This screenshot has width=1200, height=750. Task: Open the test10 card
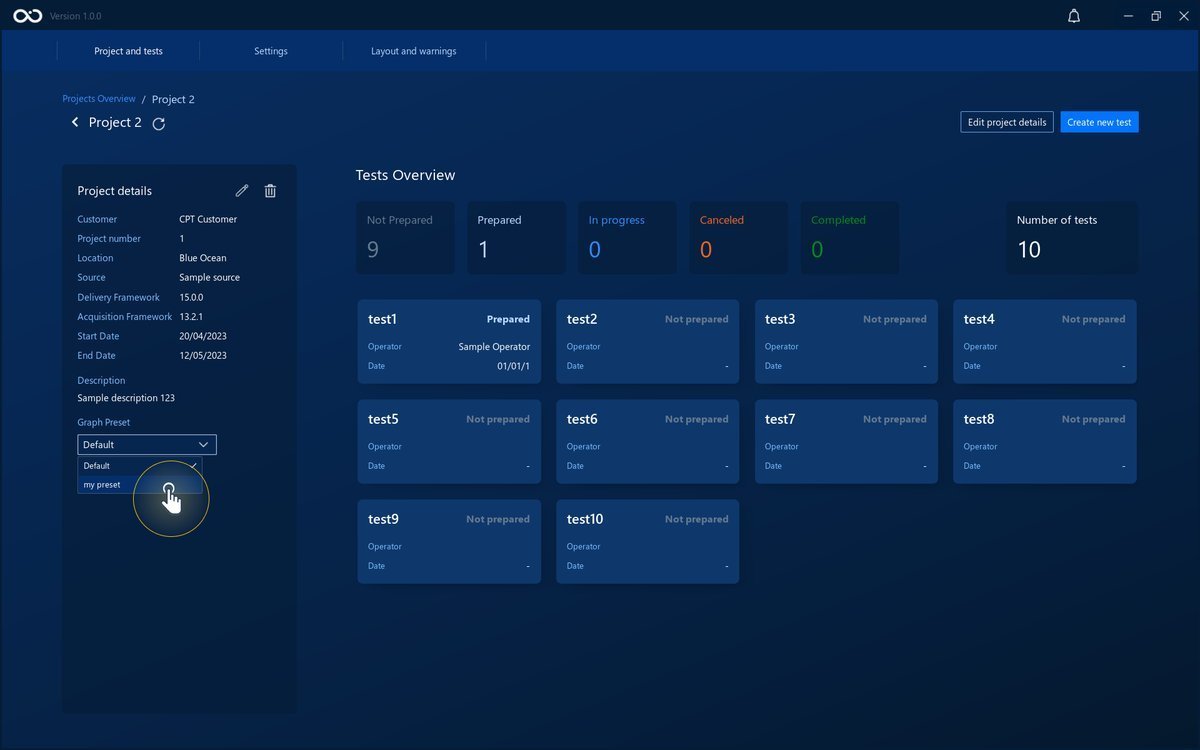tap(648, 541)
